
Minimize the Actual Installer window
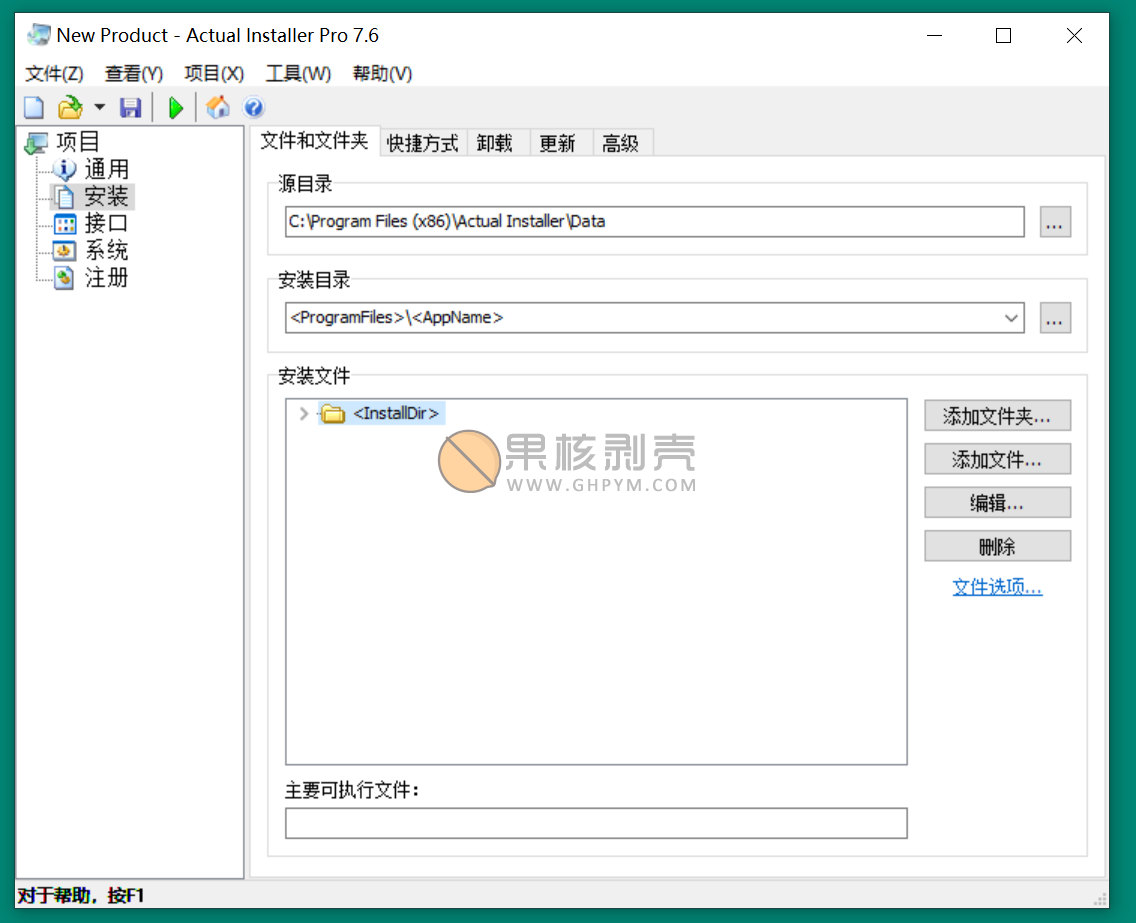coord(935,36)
